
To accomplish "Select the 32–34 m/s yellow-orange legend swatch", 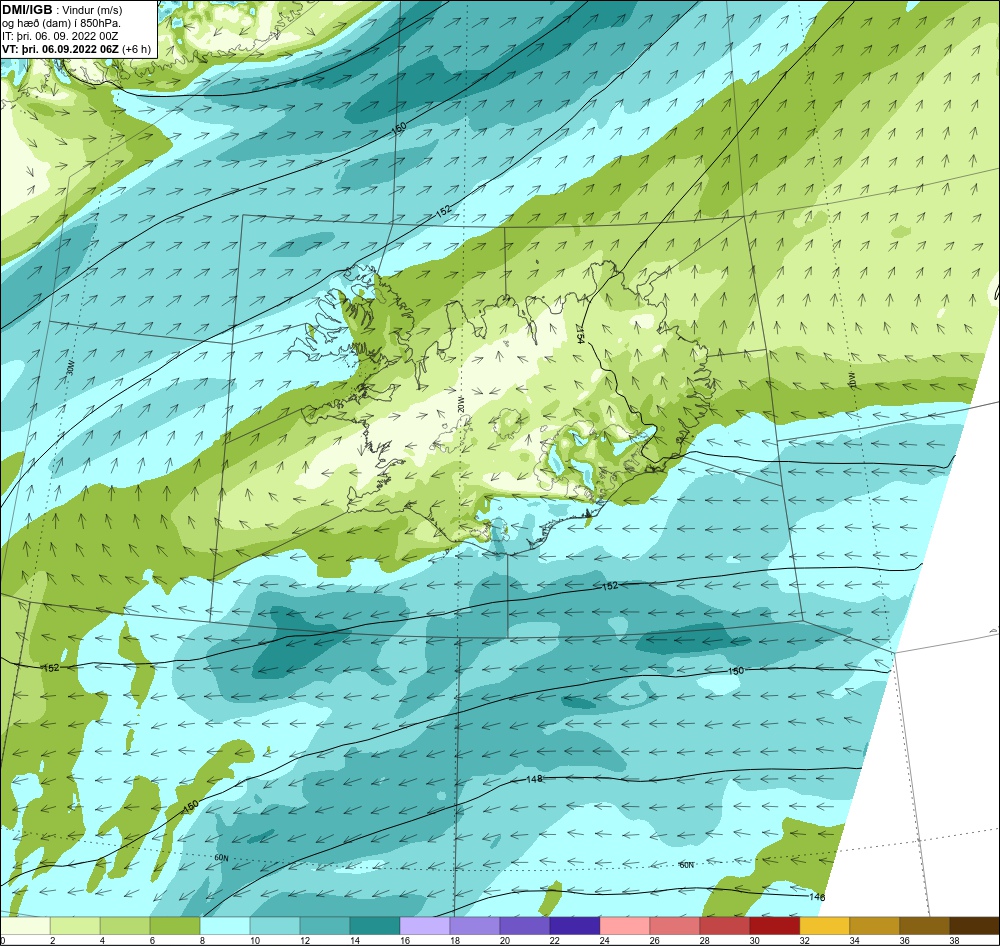I will point(825,926).
